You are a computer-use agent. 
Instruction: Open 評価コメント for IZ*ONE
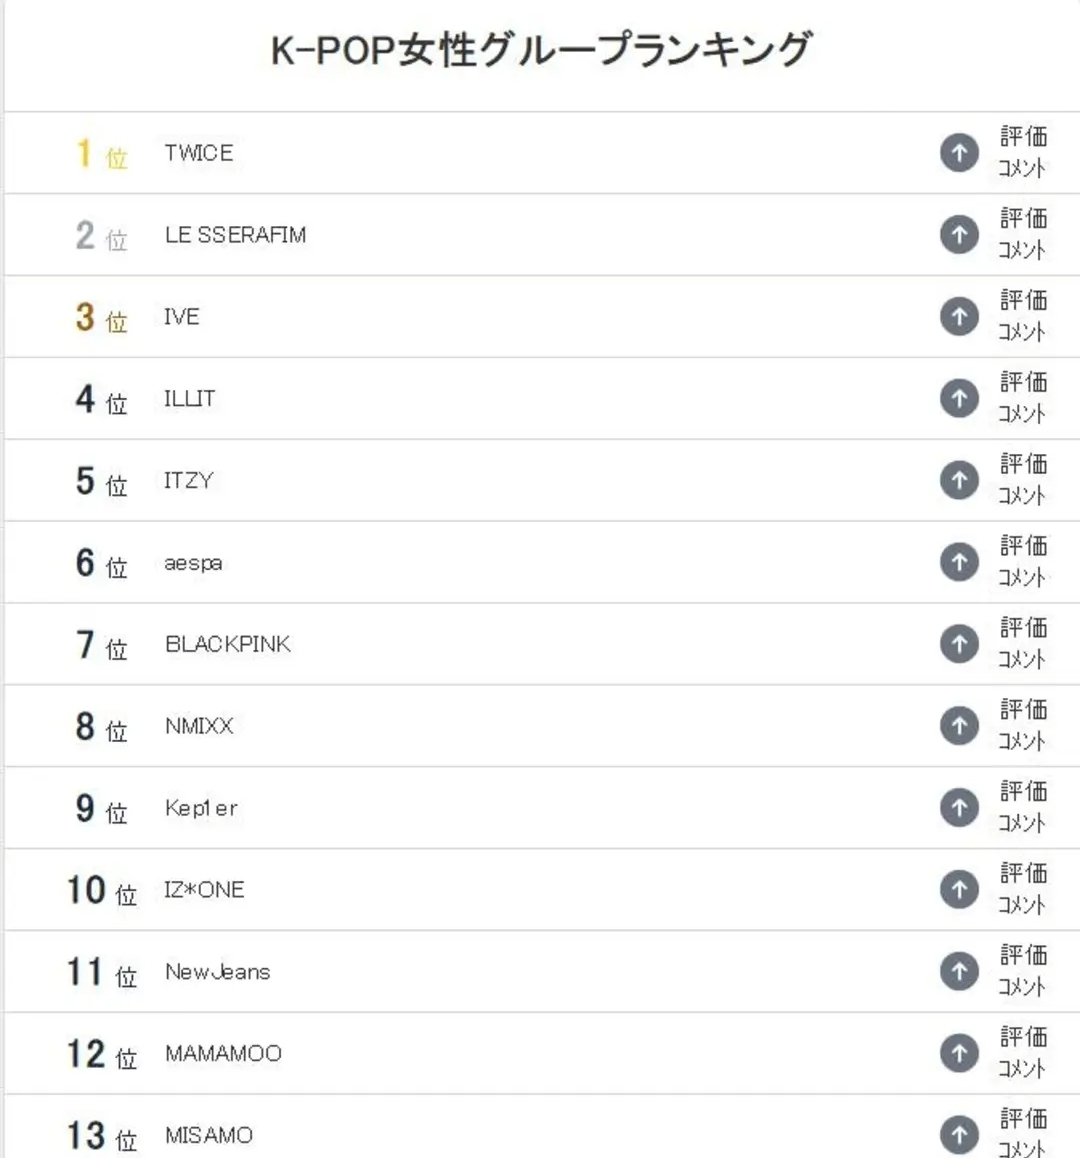click(x=1023, y=889)
